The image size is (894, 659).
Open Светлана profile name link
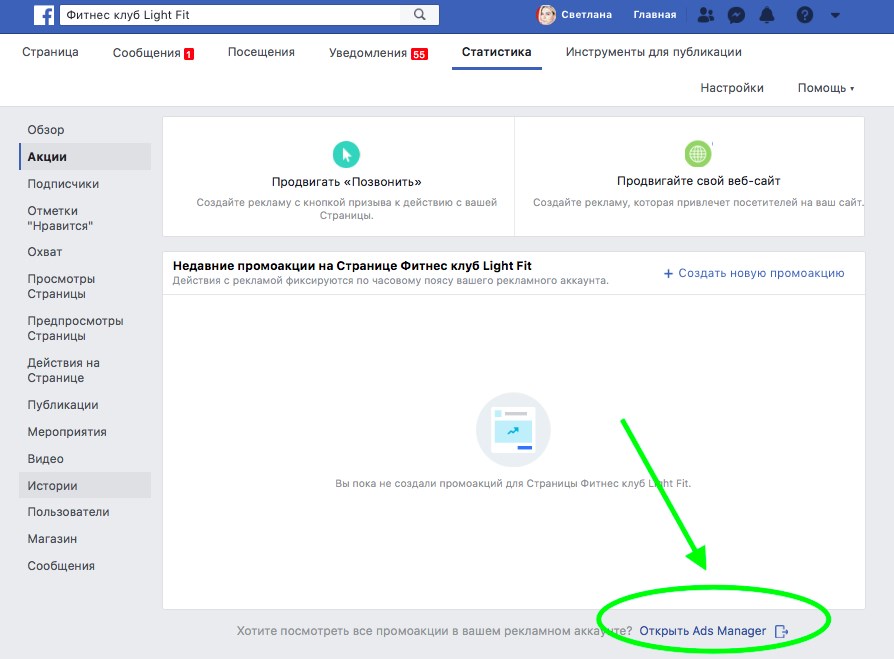586,15
